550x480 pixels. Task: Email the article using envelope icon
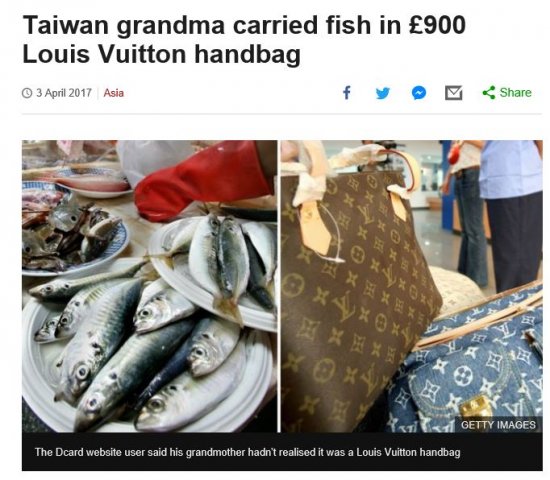[x=454, y=93]
